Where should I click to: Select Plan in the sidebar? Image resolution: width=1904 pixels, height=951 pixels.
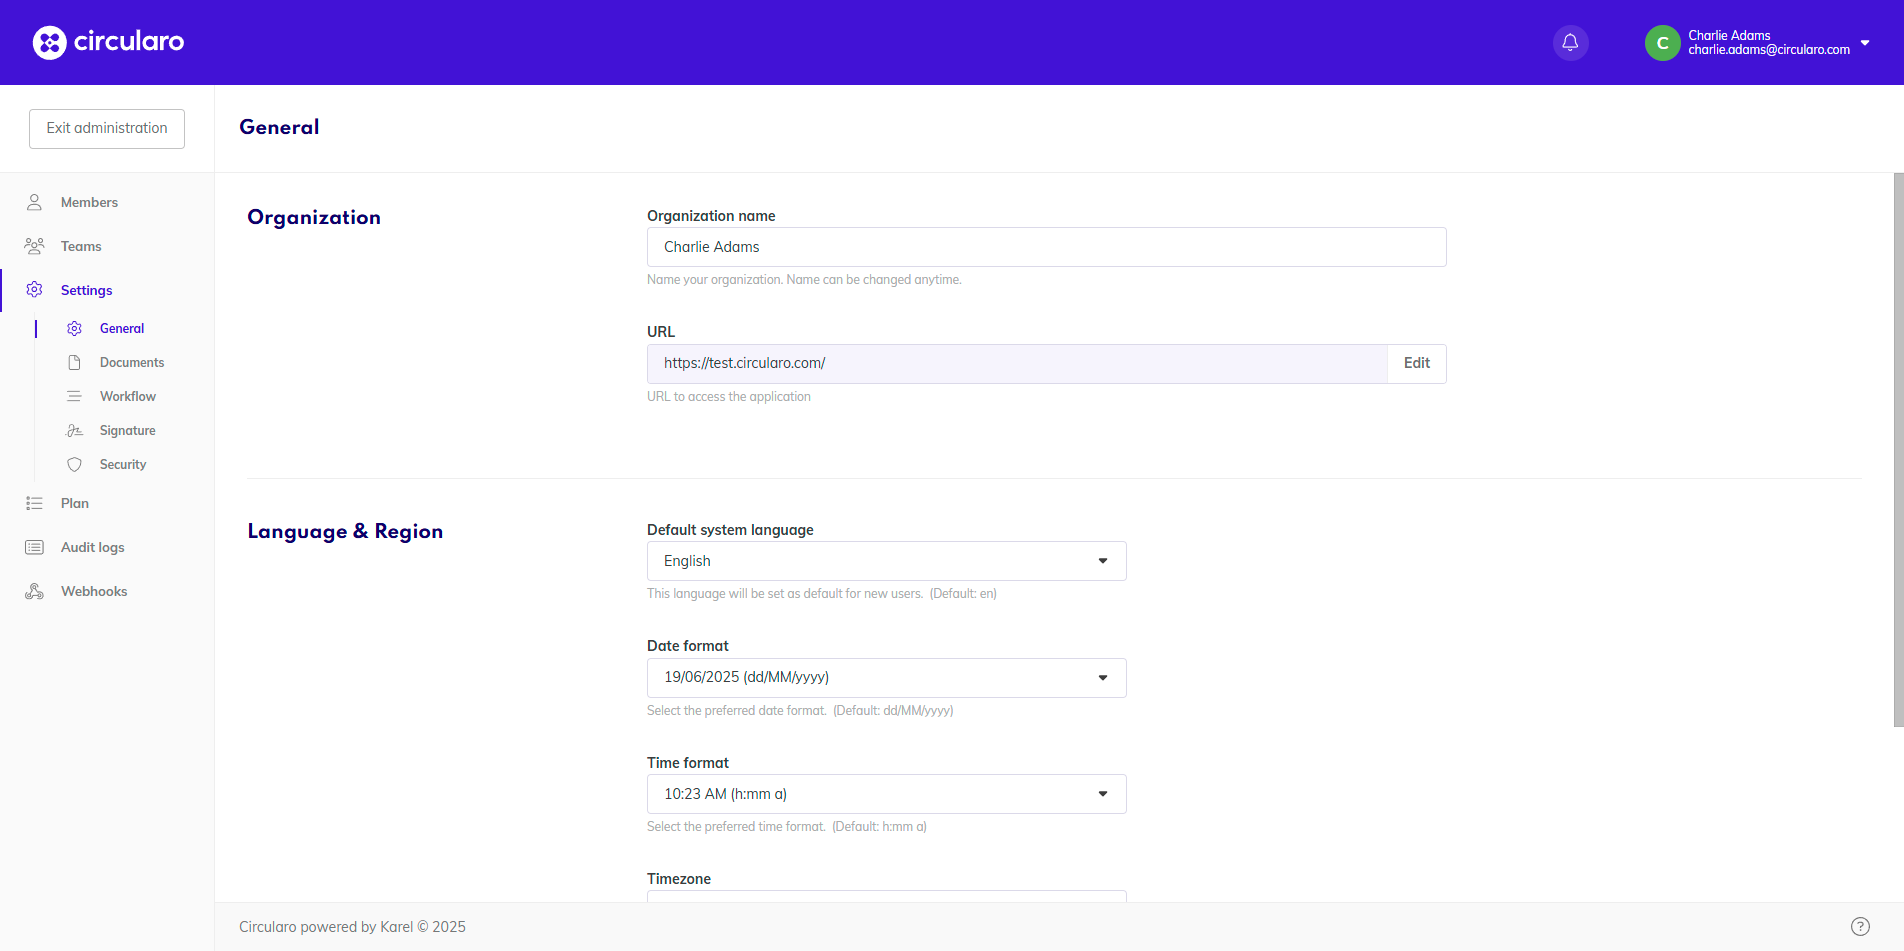point(74,503)
